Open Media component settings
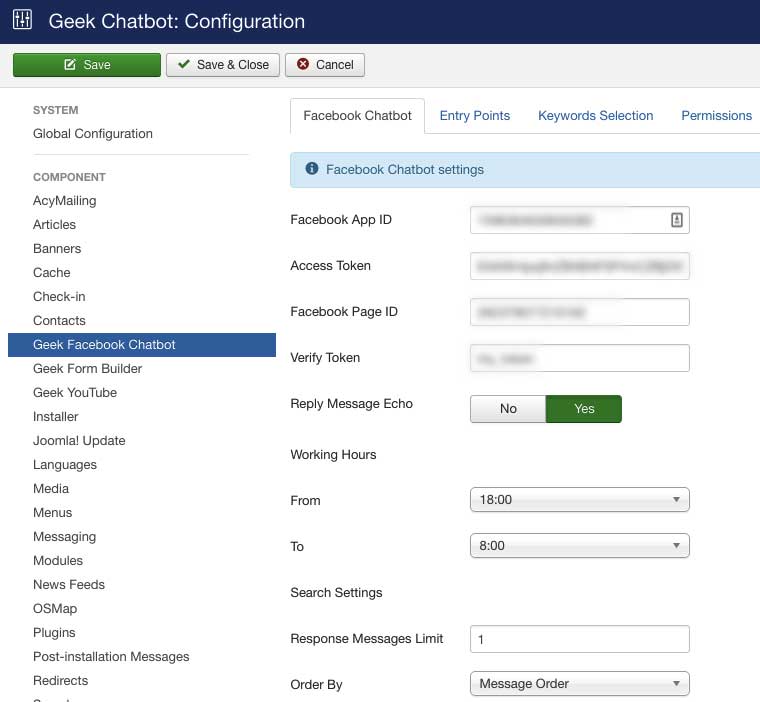Screen dimensions: 760x702 coord(51,489)
